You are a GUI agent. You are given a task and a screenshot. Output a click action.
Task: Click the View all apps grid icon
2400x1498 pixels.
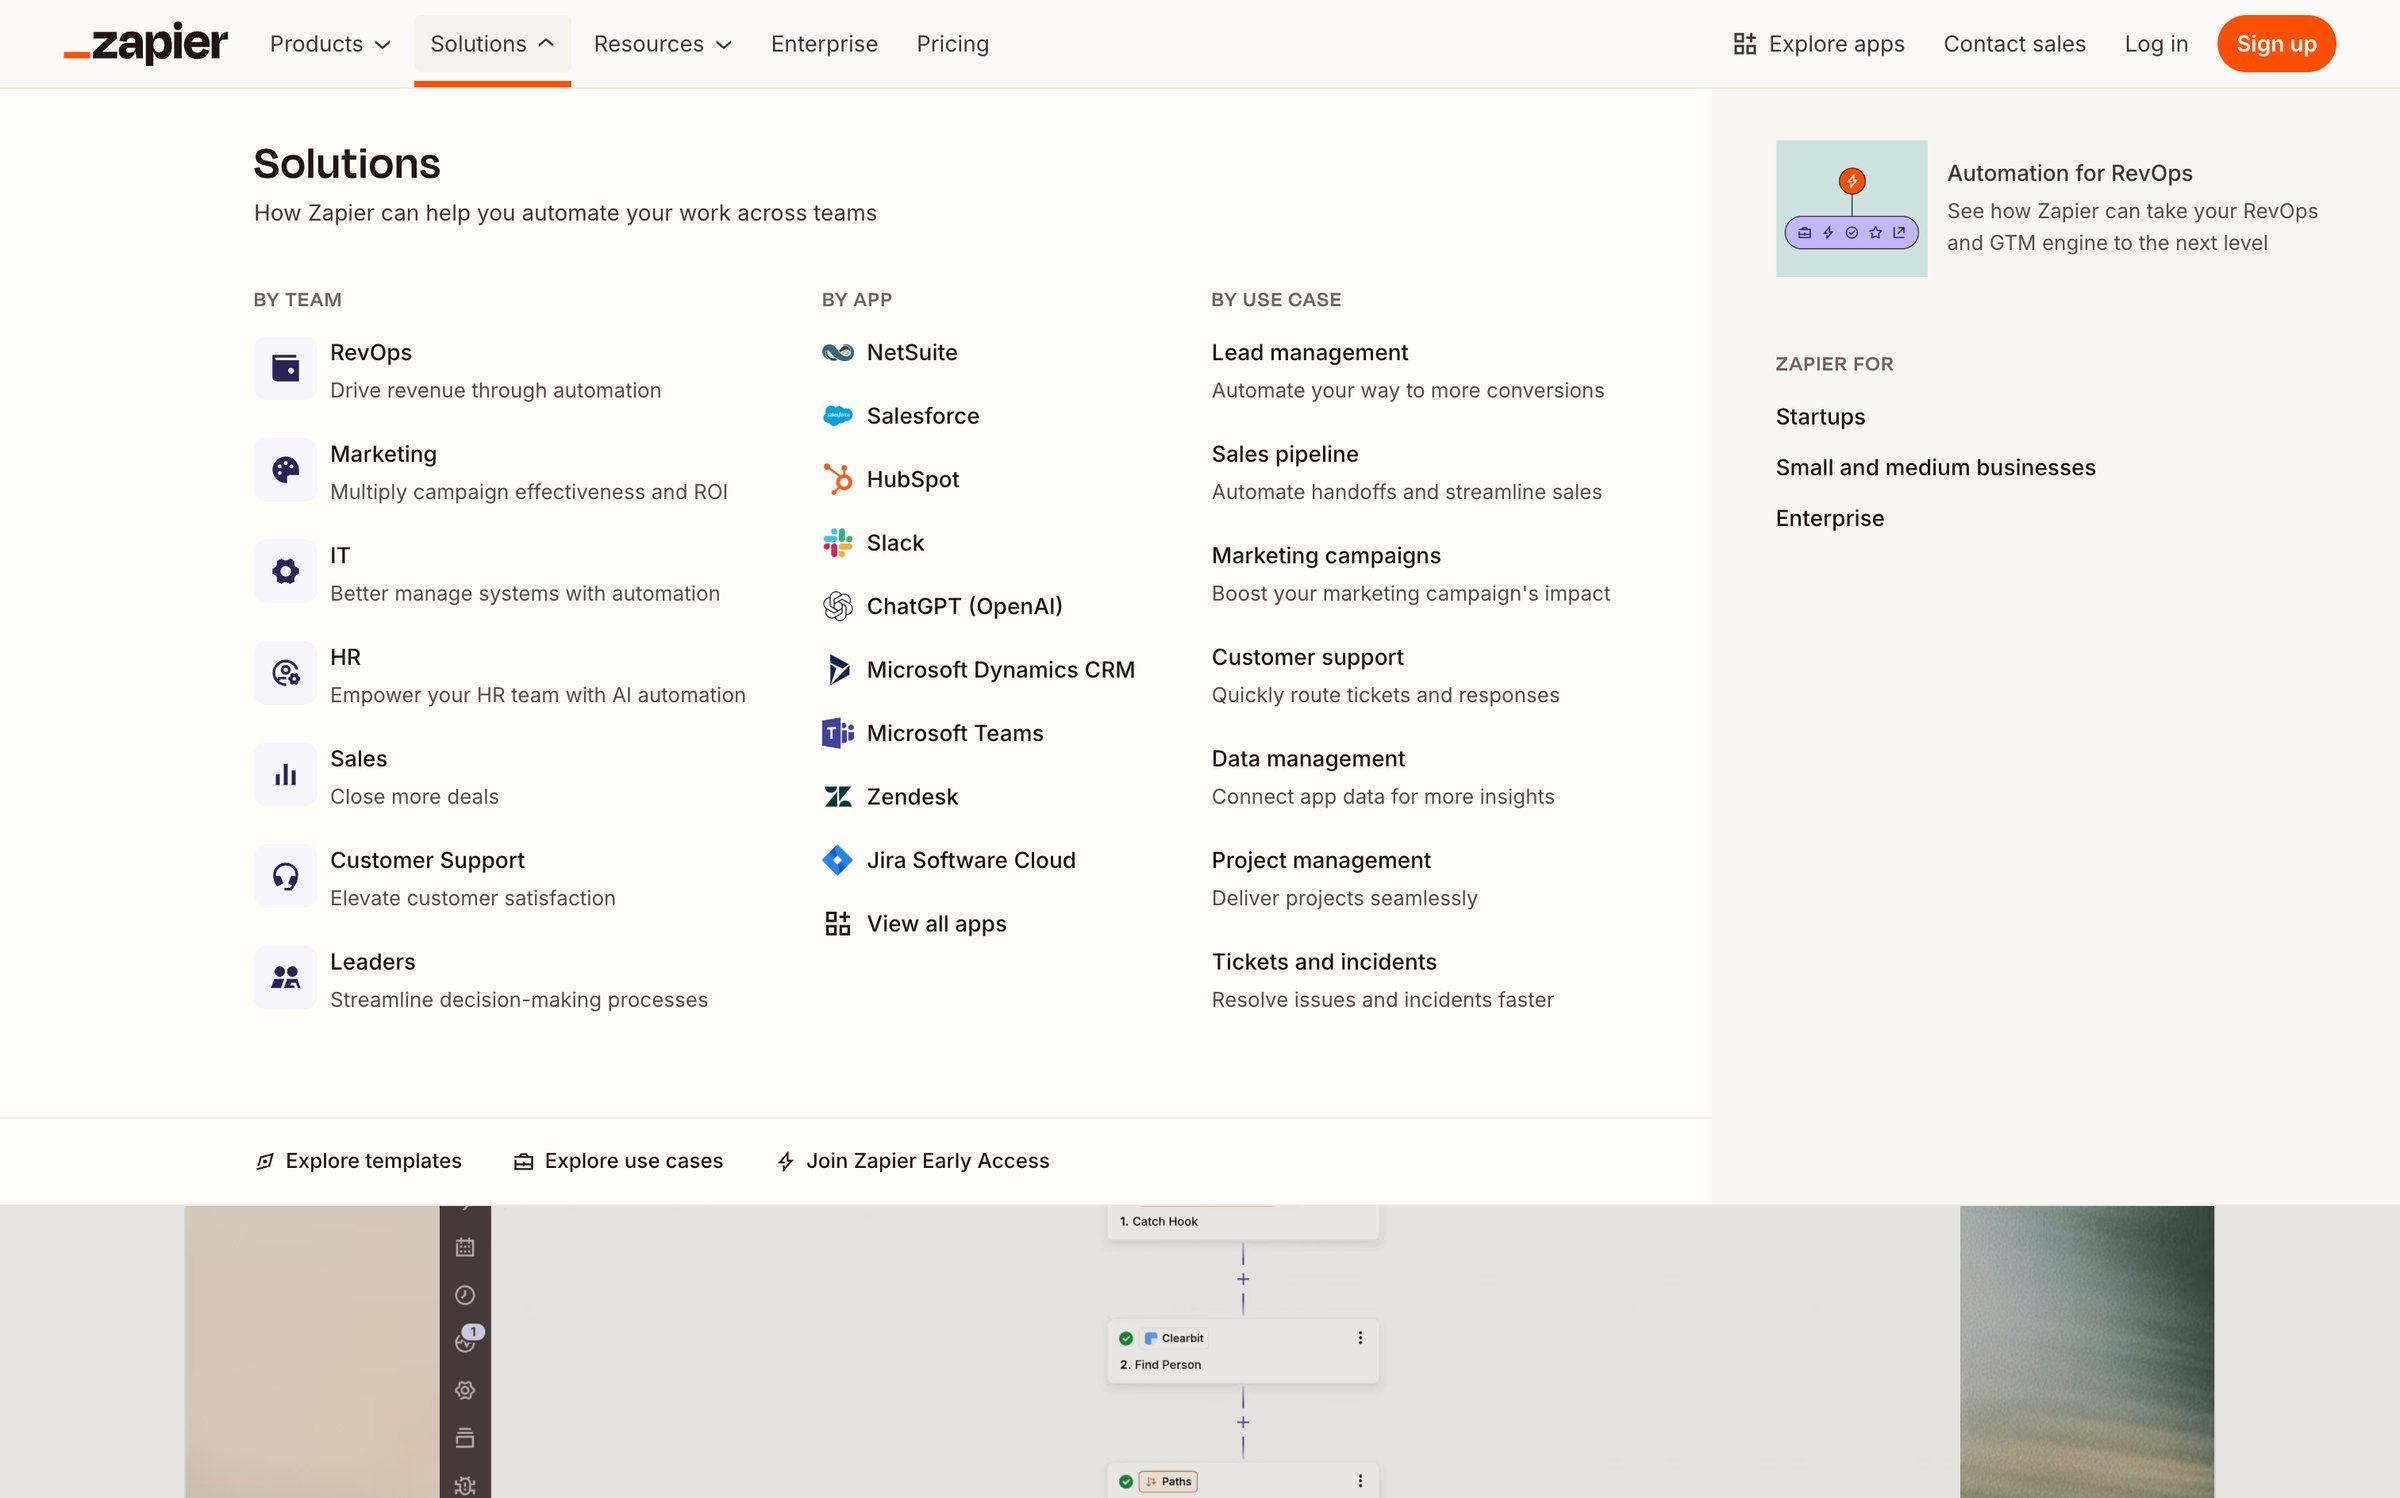(837, 923)
